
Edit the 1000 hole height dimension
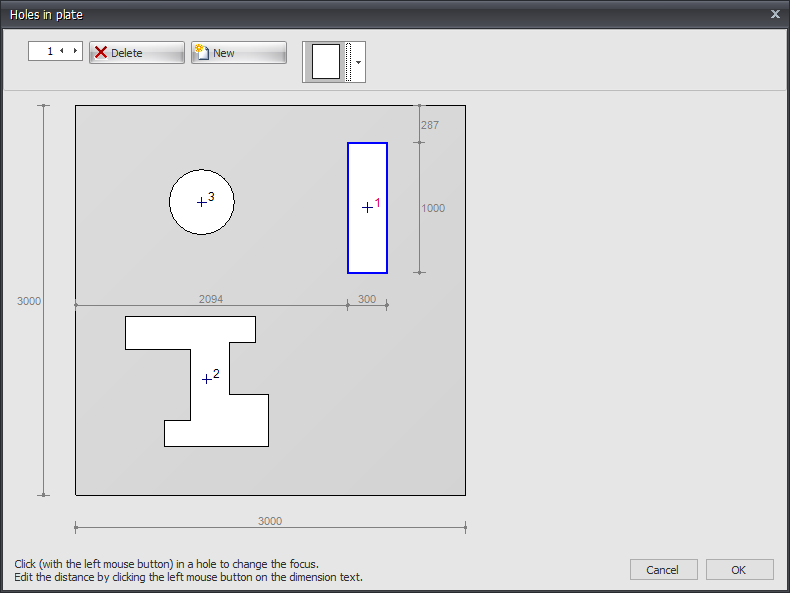click(x=433, y=208)
